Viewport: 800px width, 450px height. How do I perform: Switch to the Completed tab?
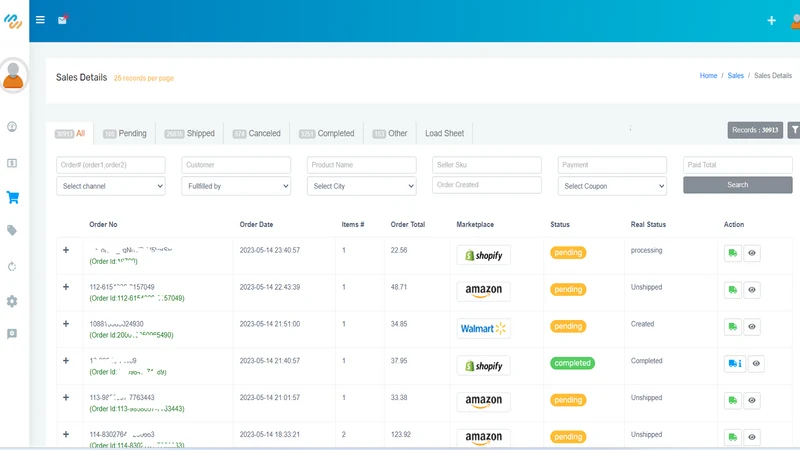327,133
